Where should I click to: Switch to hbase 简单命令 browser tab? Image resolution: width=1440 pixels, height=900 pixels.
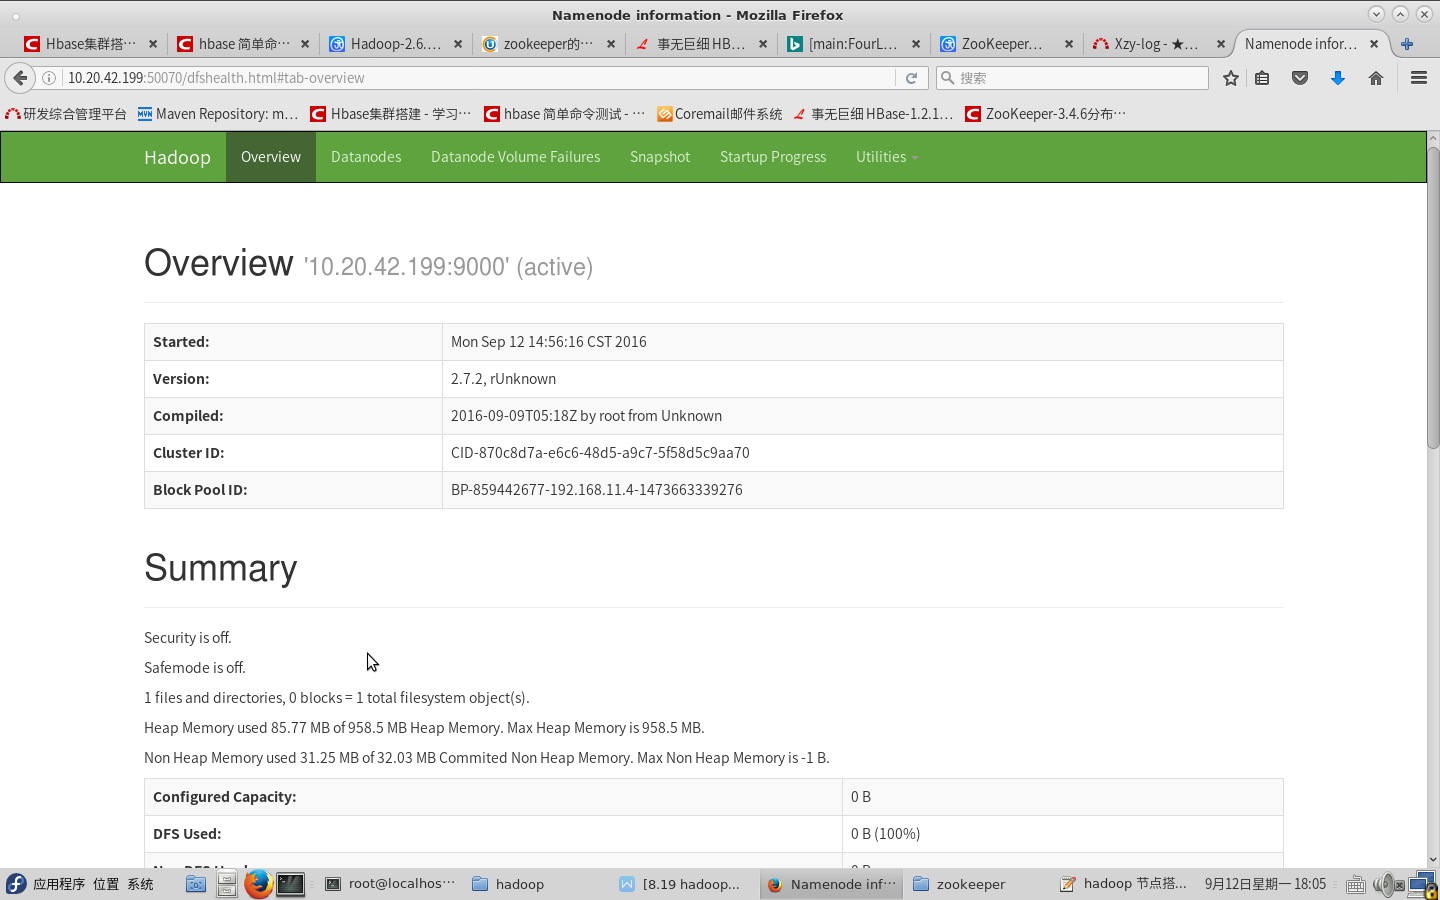244,44
